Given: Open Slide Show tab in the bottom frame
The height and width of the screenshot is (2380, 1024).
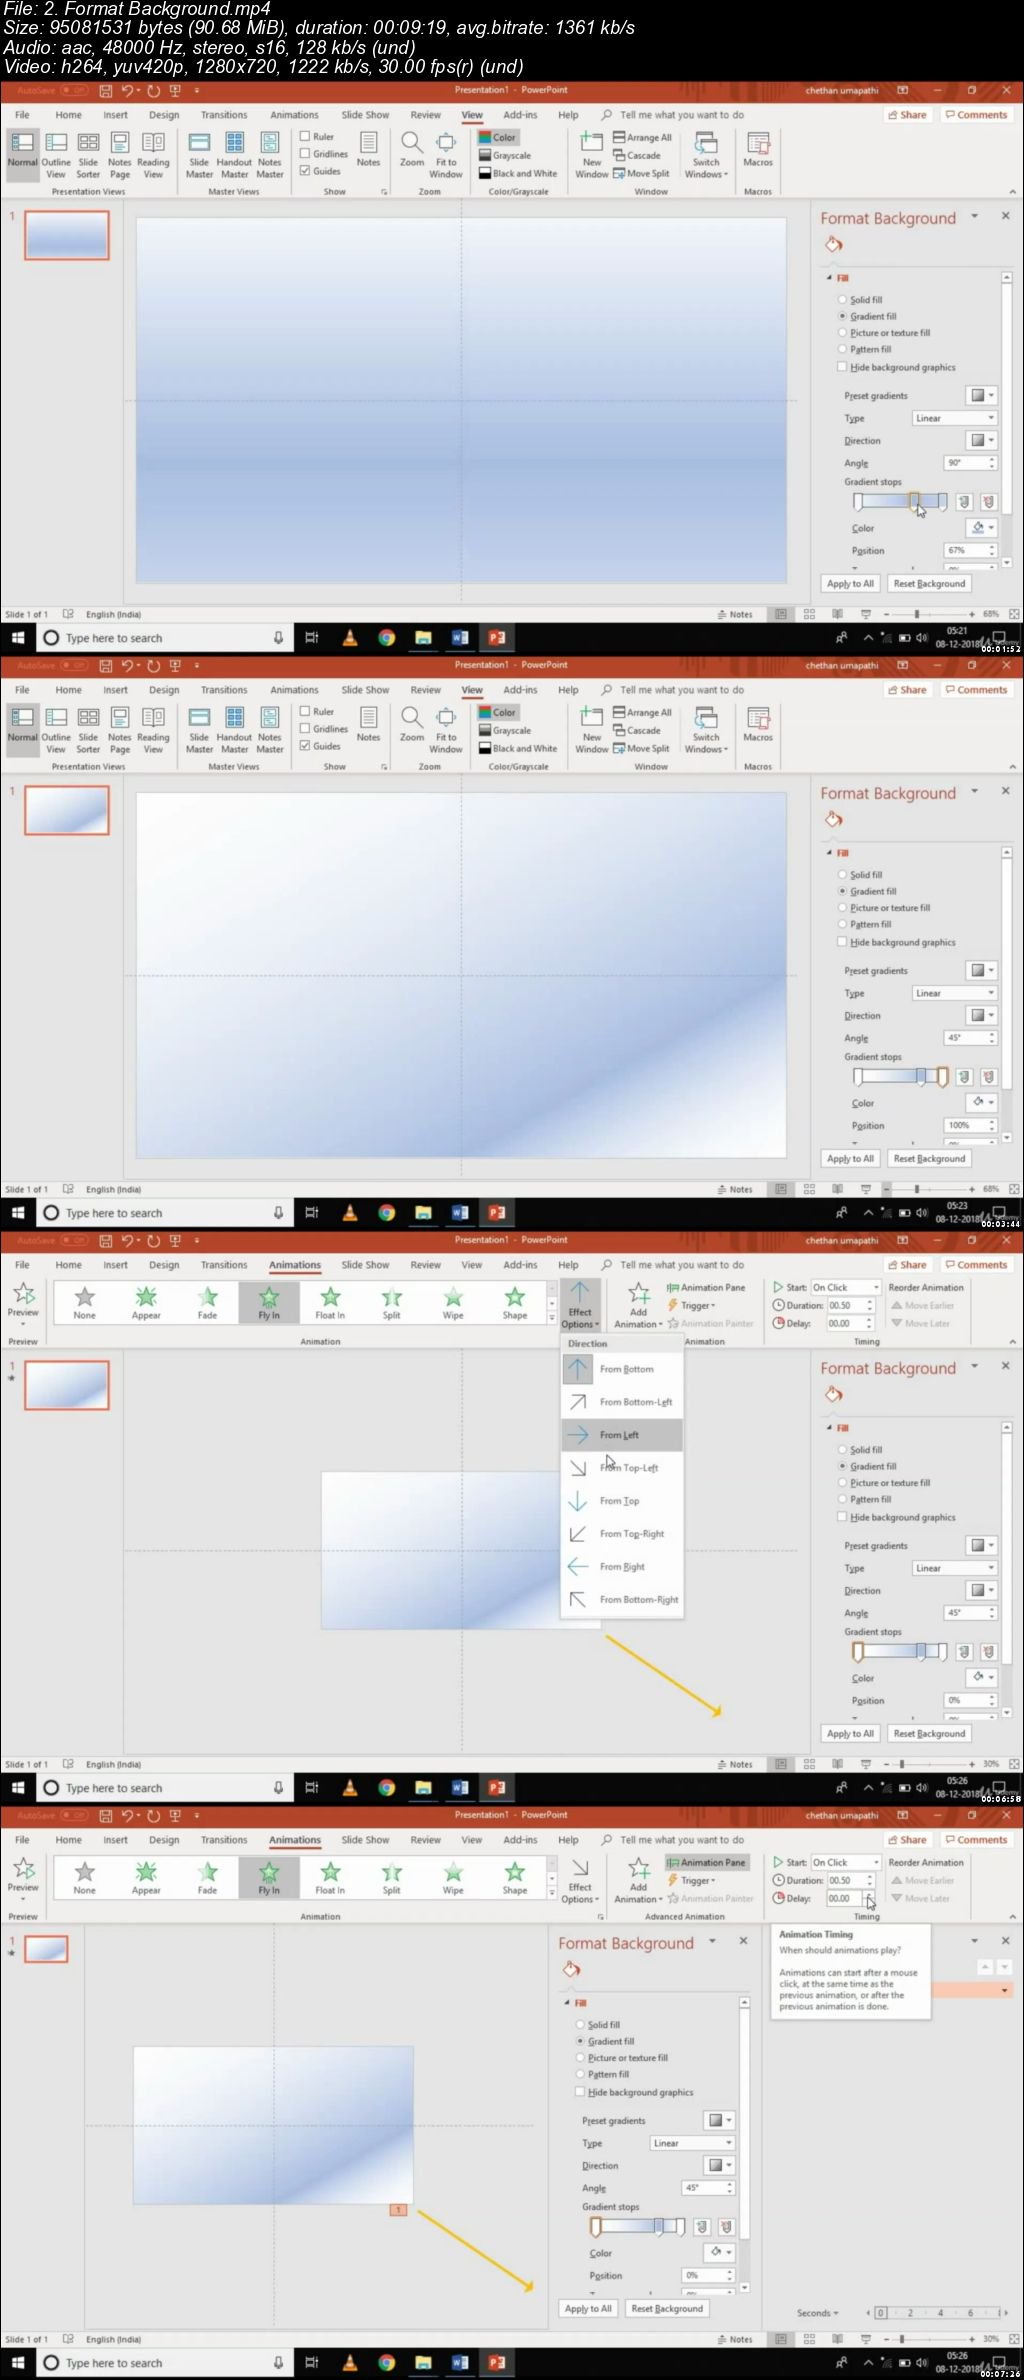Looking at the screenshot, I should (x=365, y=1840).
